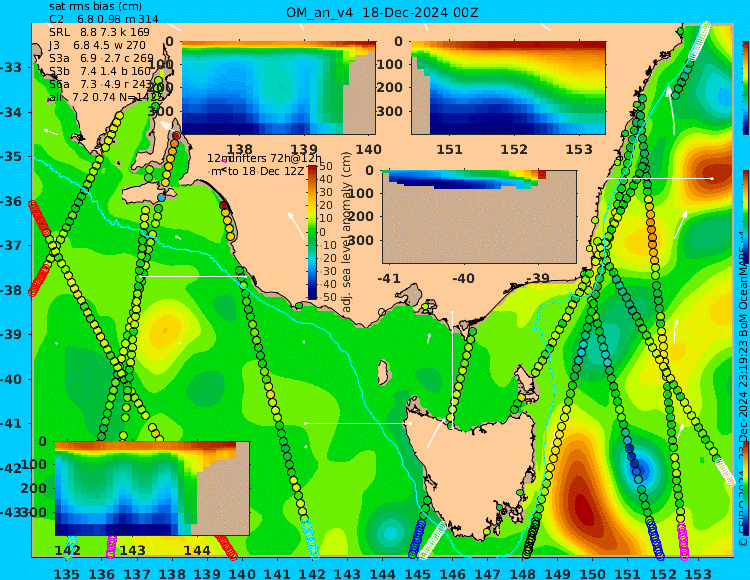
Task: Click the 'adj. sea level anomaly (cm)' label
Action: [x=347, y=232]
